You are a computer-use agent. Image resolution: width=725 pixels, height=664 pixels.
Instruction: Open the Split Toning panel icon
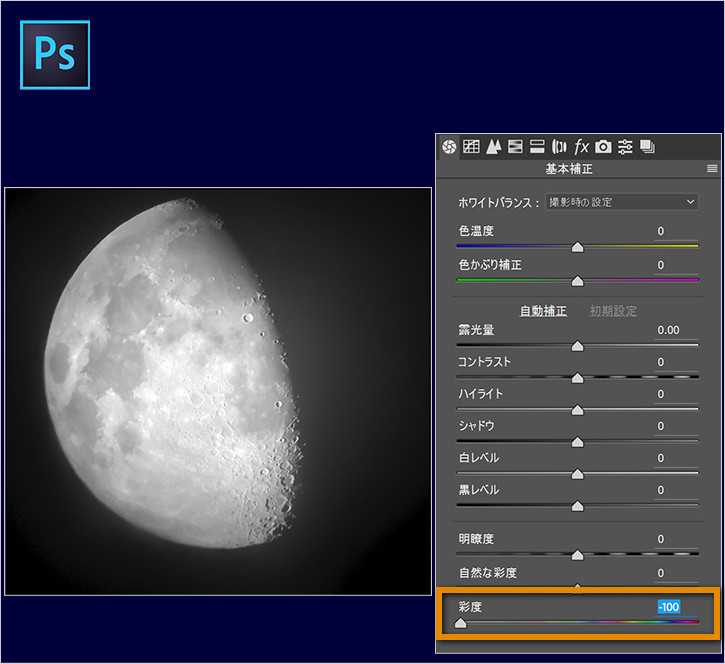537,147
